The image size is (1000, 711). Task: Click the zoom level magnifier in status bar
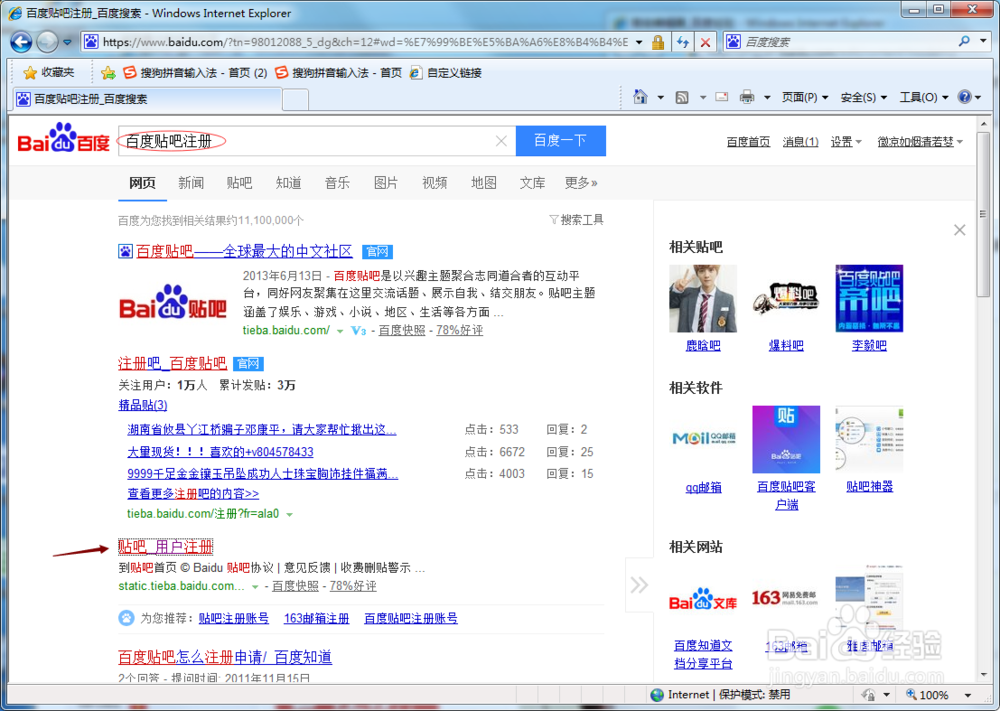911,694
